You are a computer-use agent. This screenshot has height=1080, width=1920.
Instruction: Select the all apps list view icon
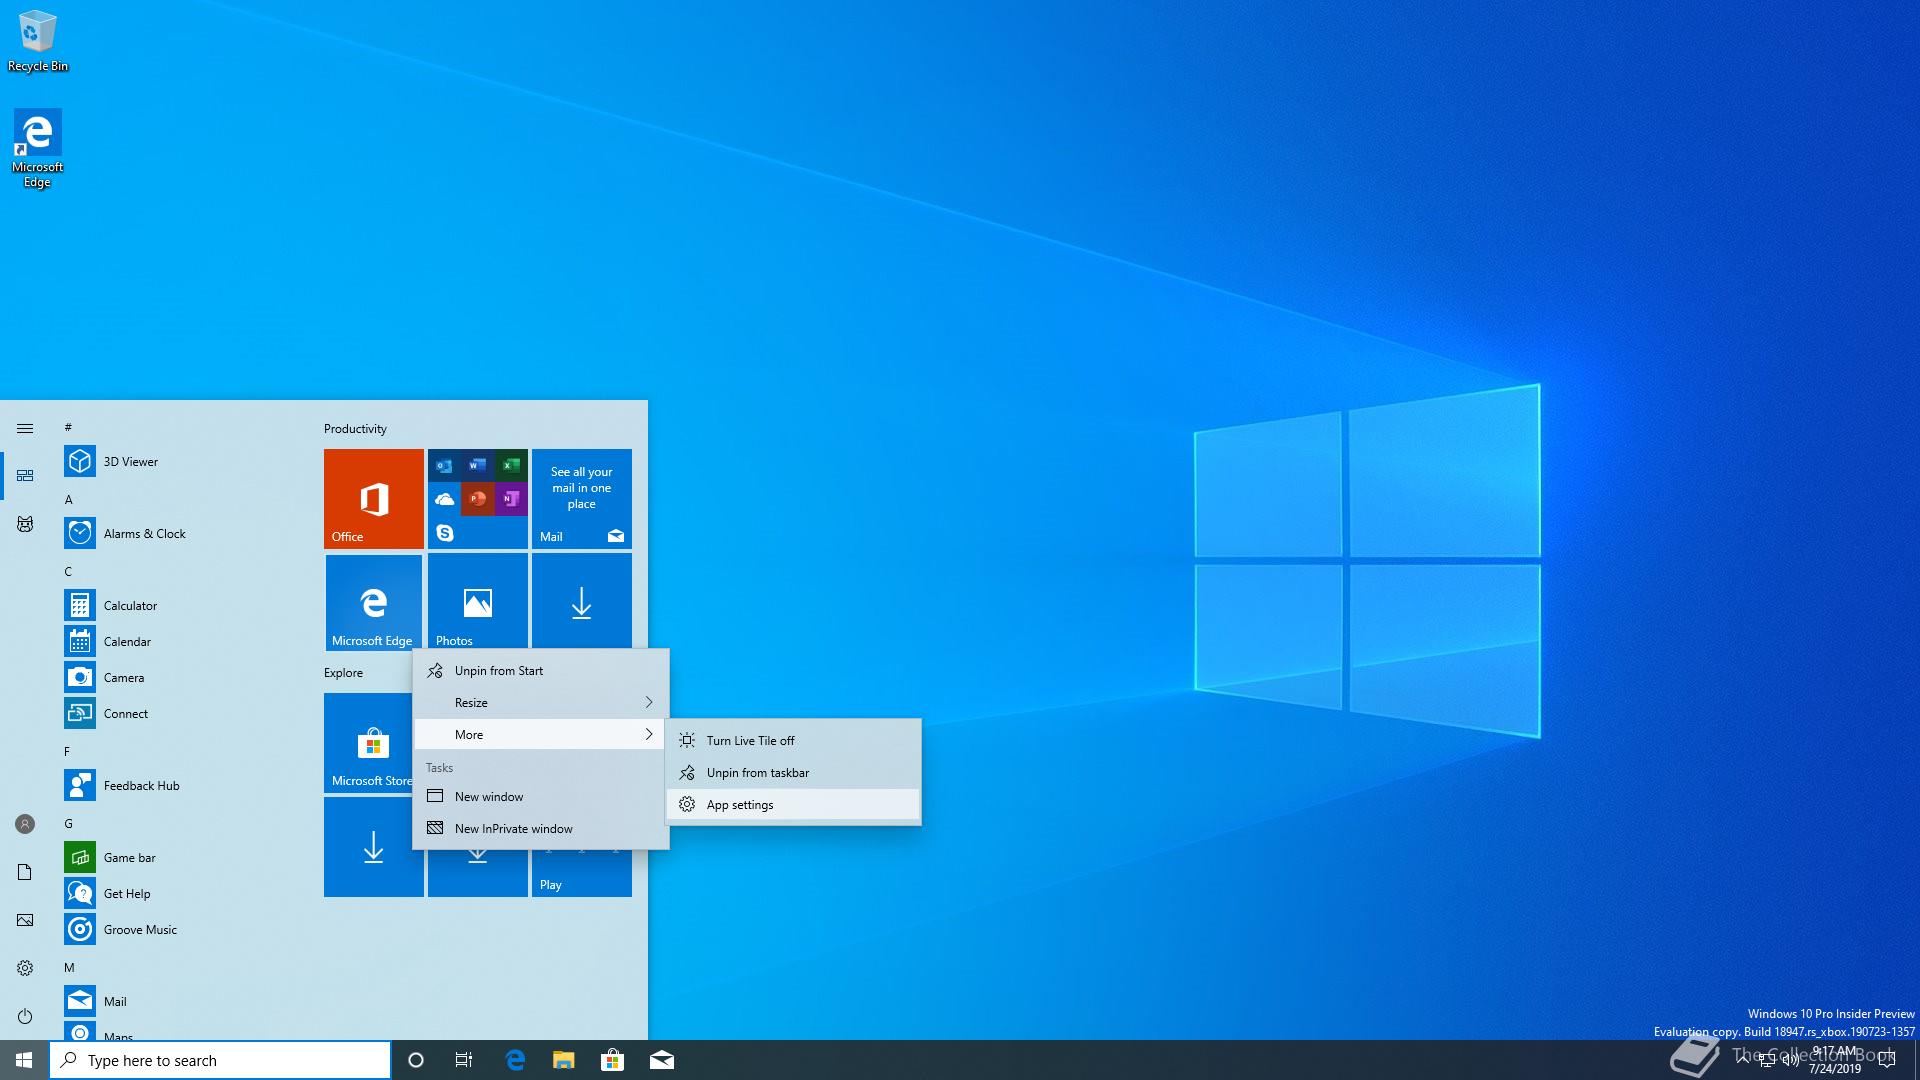pos(25,524)
